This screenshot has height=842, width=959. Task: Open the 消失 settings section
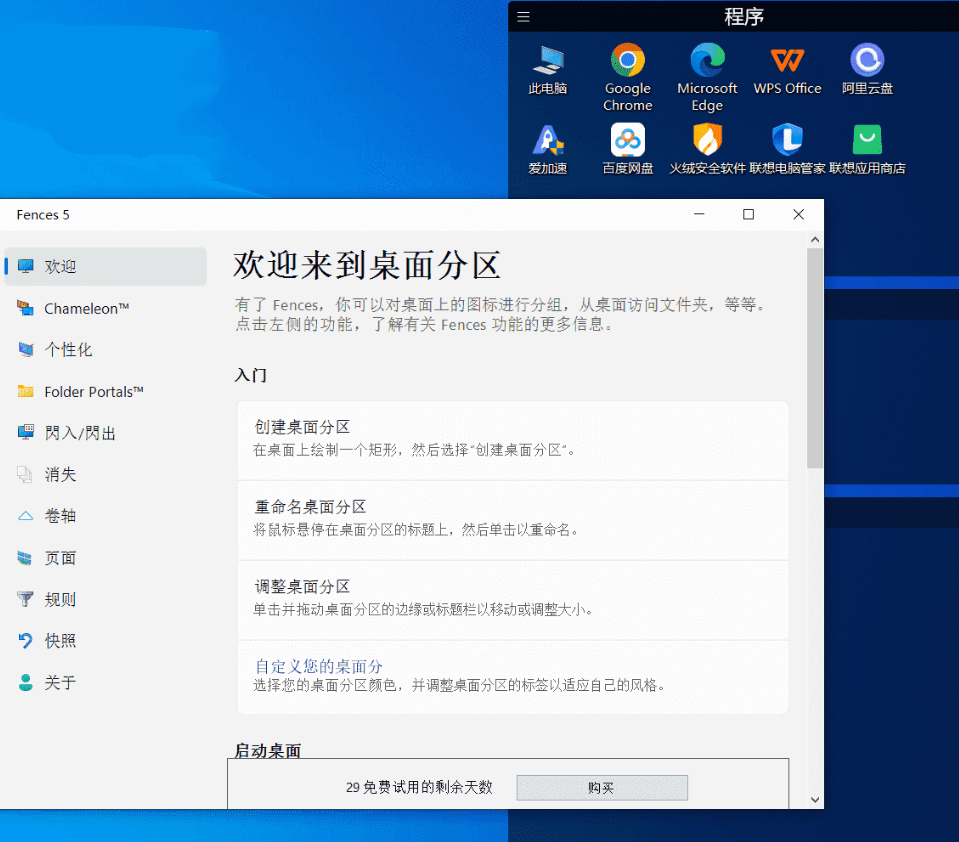[x=58, y=475]
